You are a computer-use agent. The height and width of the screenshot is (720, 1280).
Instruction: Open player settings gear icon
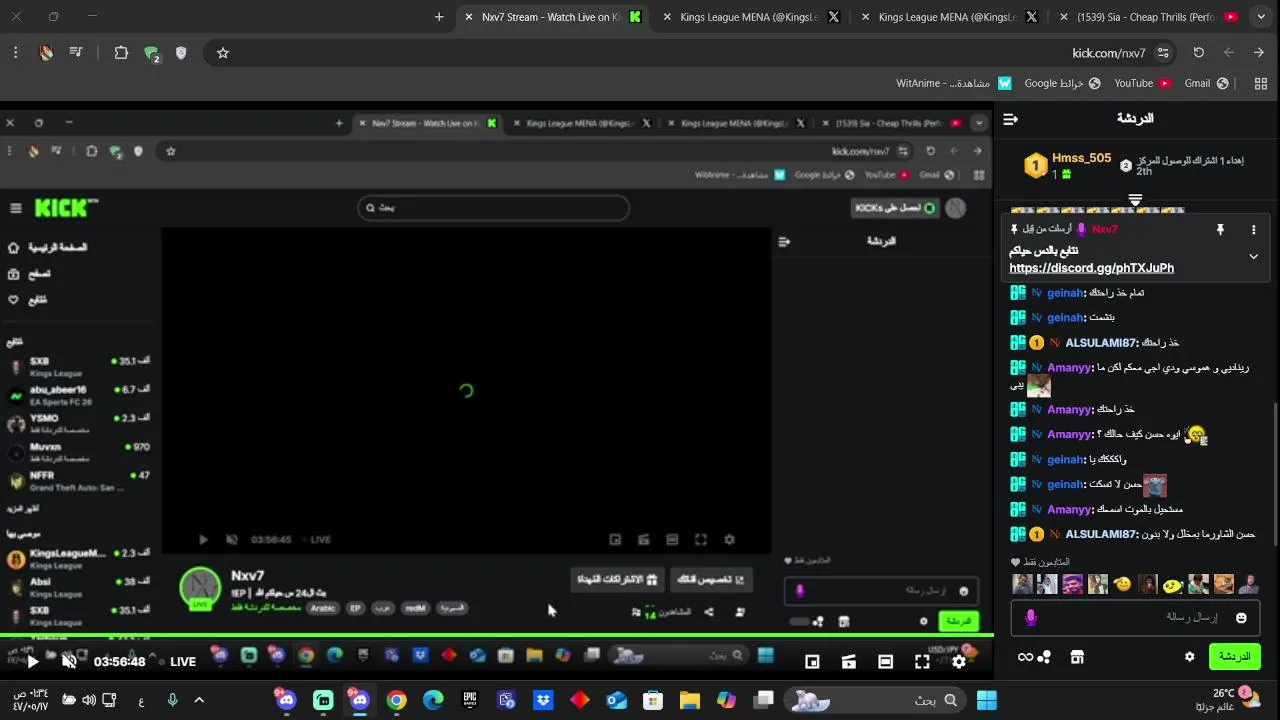958,661
